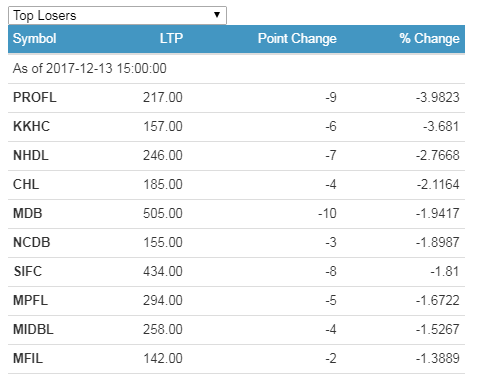
Task: Choose the MDB symbol
Action: [x=28, y=214]
